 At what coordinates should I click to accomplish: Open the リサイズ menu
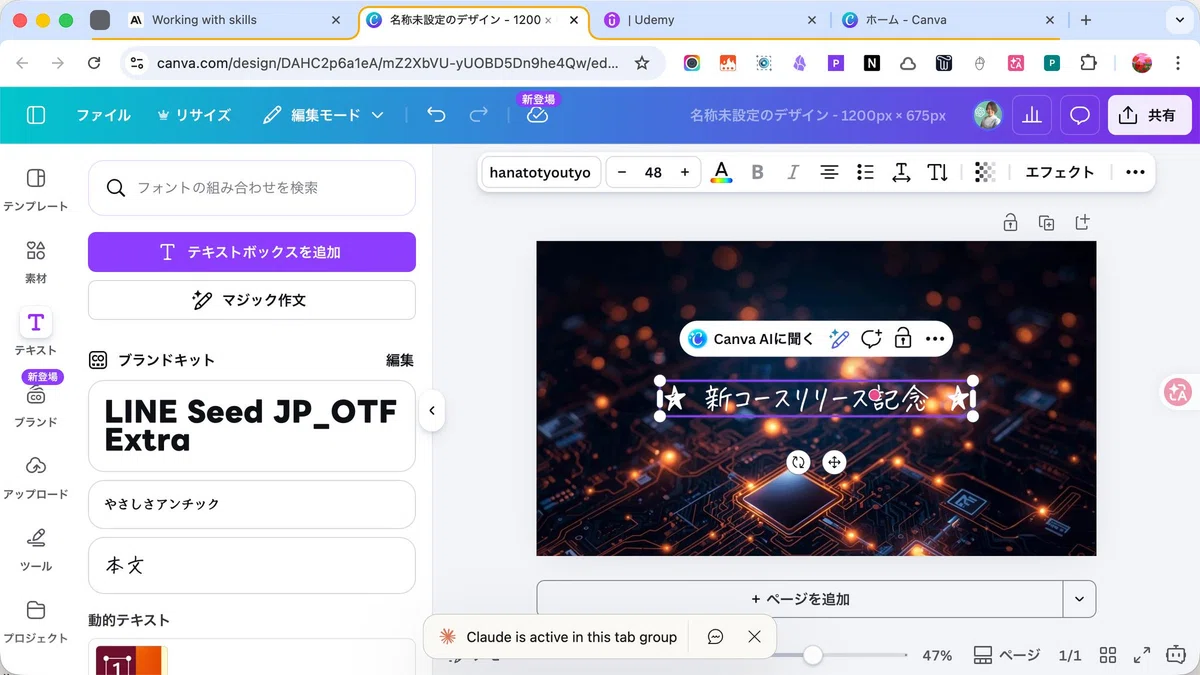click(x=194, y=115)
